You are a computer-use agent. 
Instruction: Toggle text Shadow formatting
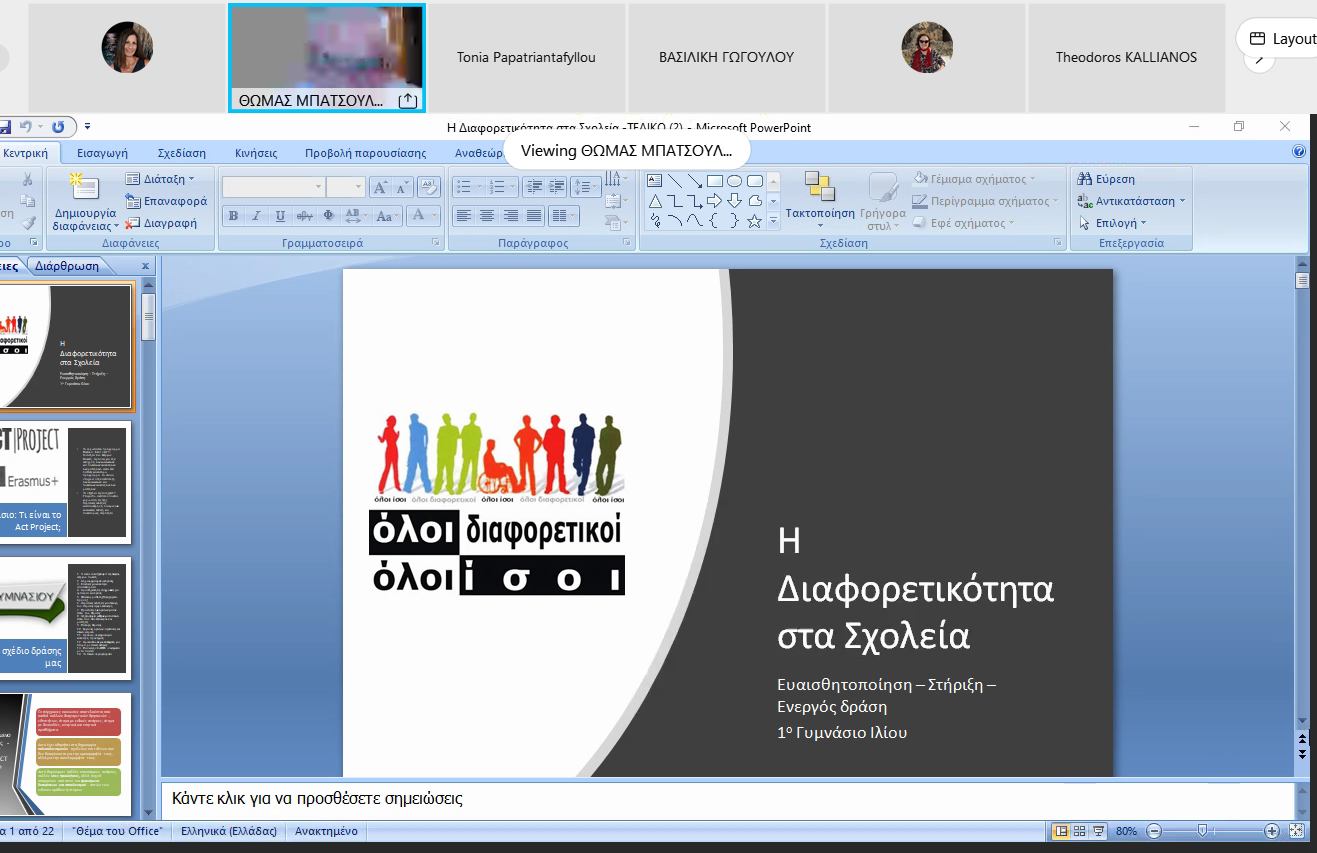tap(328, 215)
